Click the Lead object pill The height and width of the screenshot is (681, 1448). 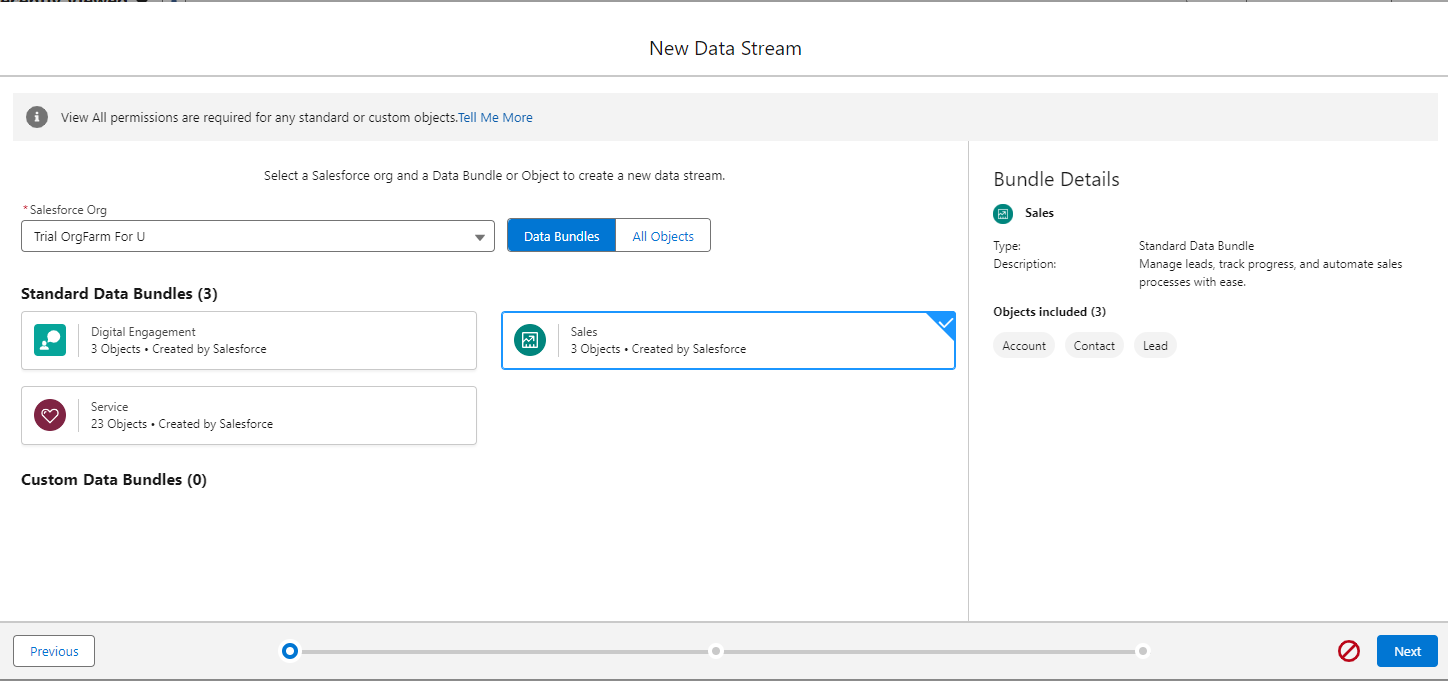(1155, 346)
